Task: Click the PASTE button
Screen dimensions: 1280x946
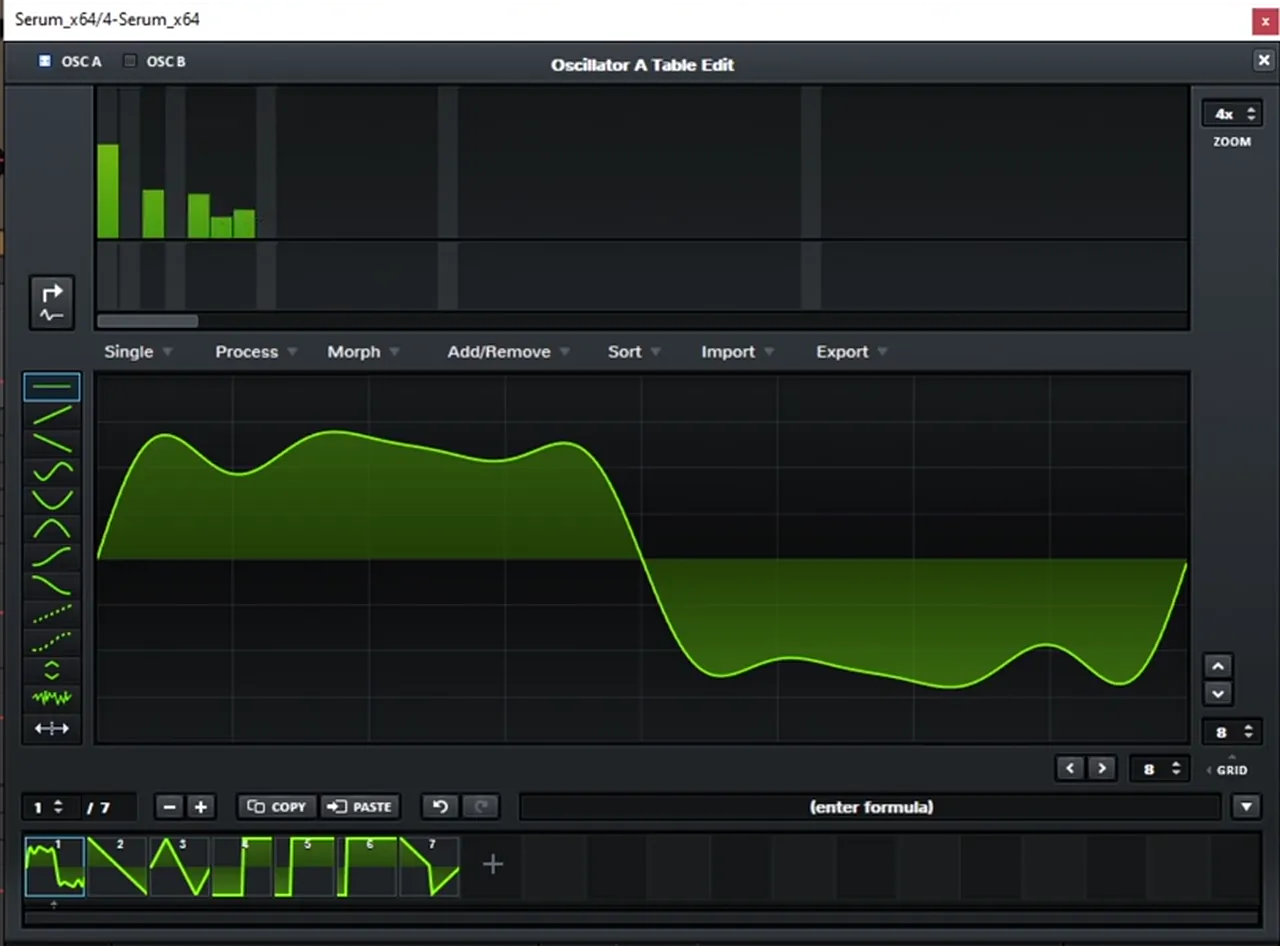Action: 360,807
